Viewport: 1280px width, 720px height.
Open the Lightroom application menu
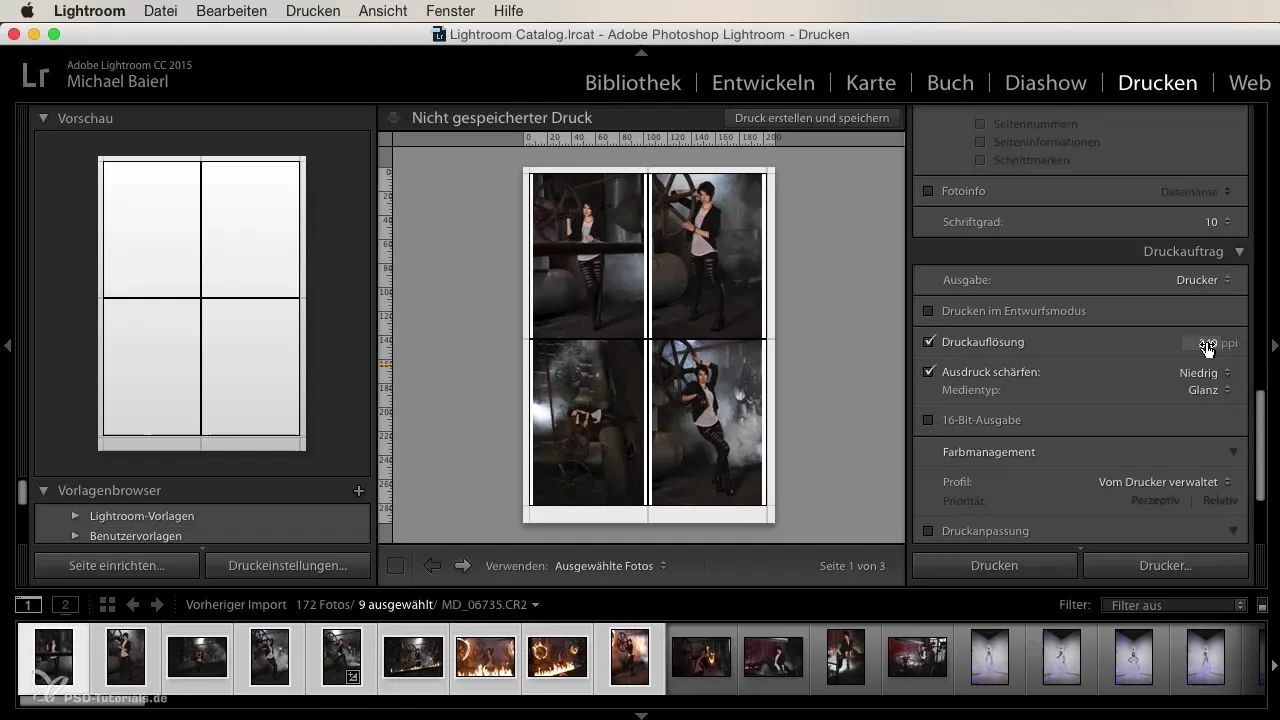click(89, 11)
